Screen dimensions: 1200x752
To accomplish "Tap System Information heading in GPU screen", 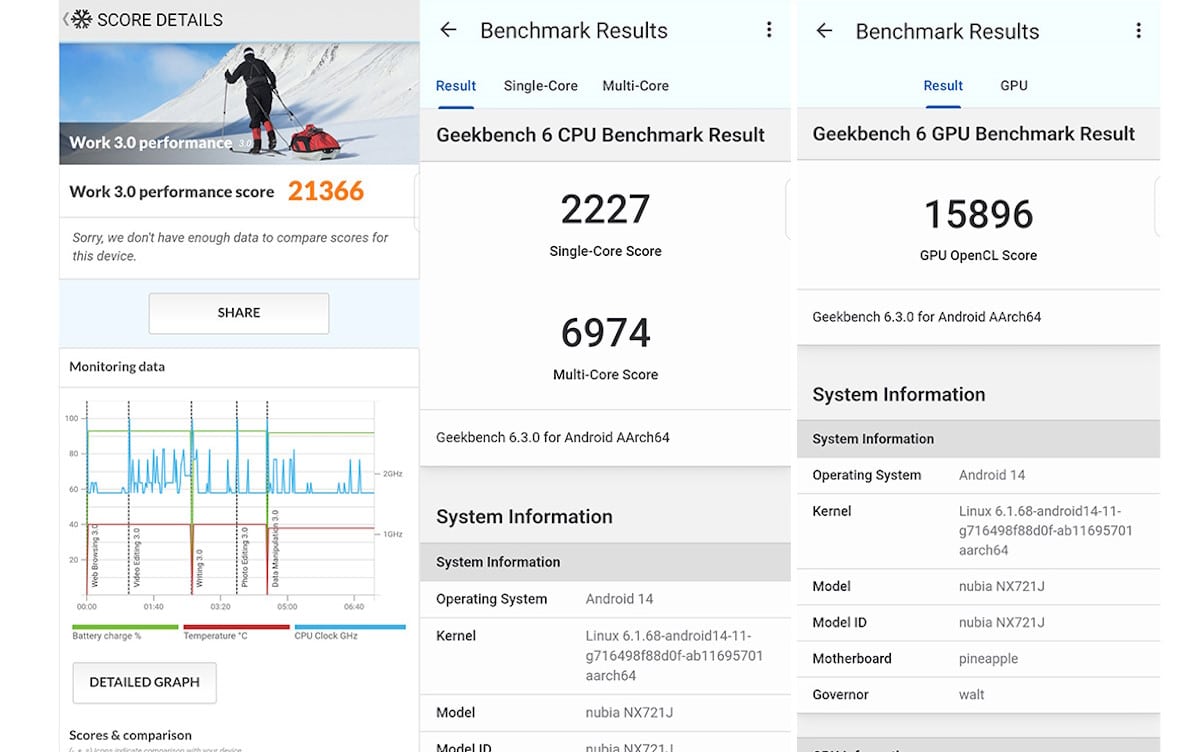I will click(898, 394).
